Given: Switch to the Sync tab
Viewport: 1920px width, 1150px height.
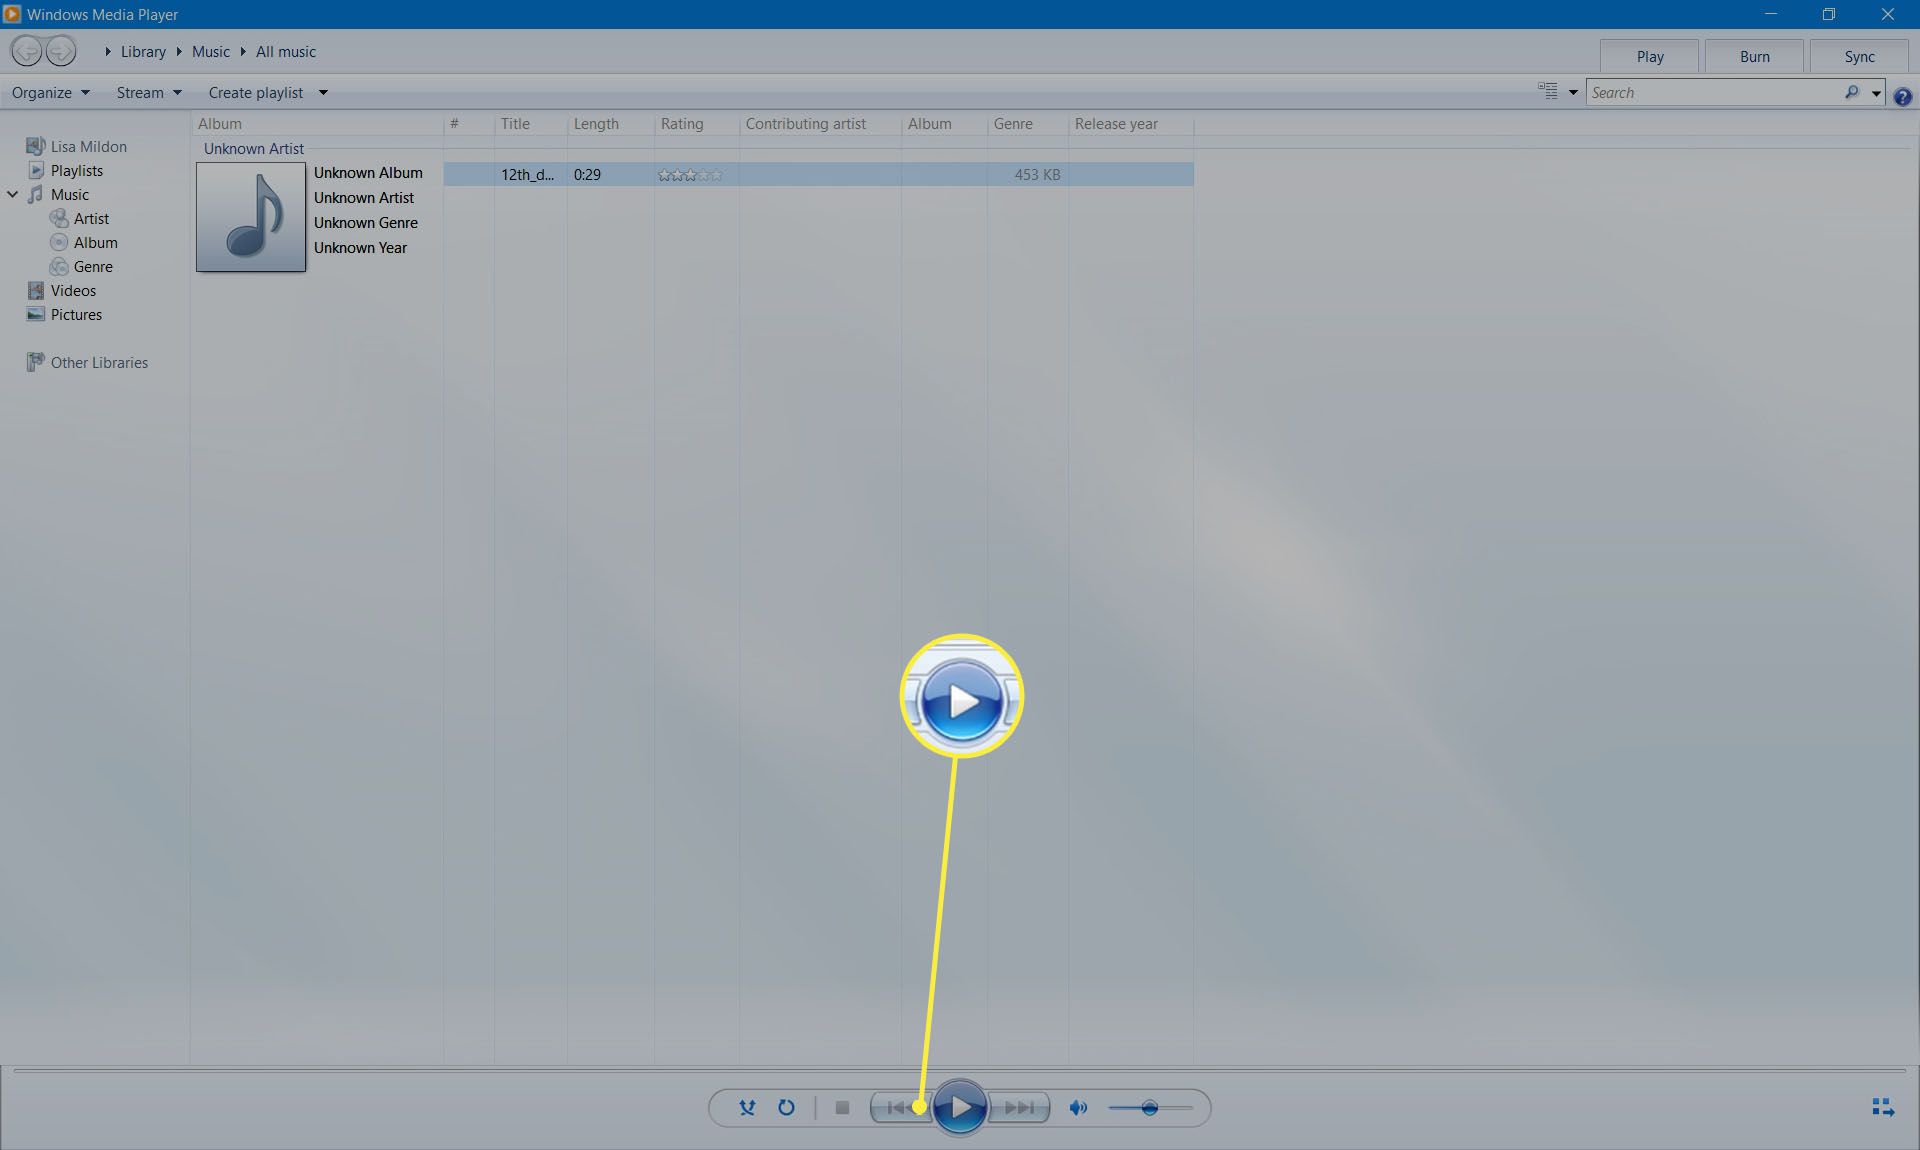Looking at the screenshot, I should 1860,57.
